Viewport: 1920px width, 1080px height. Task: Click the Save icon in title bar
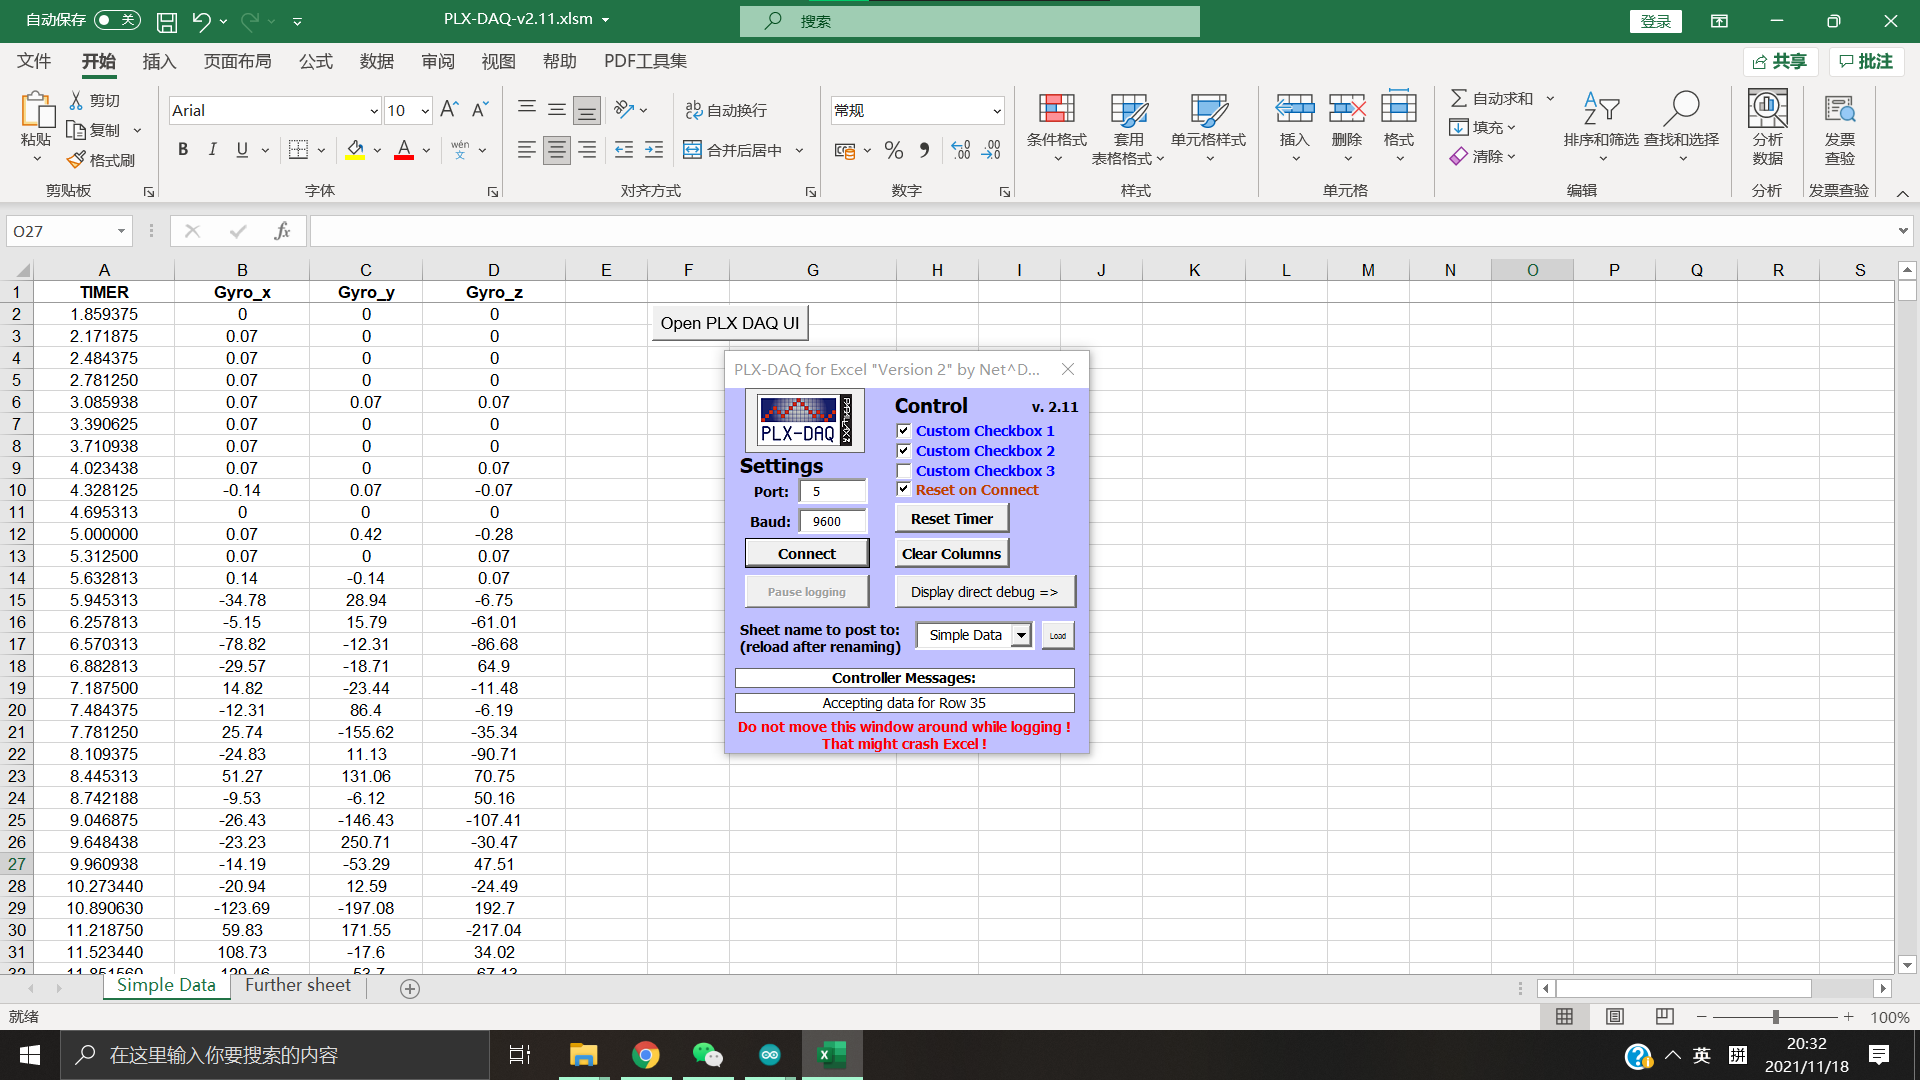(167, 21)
